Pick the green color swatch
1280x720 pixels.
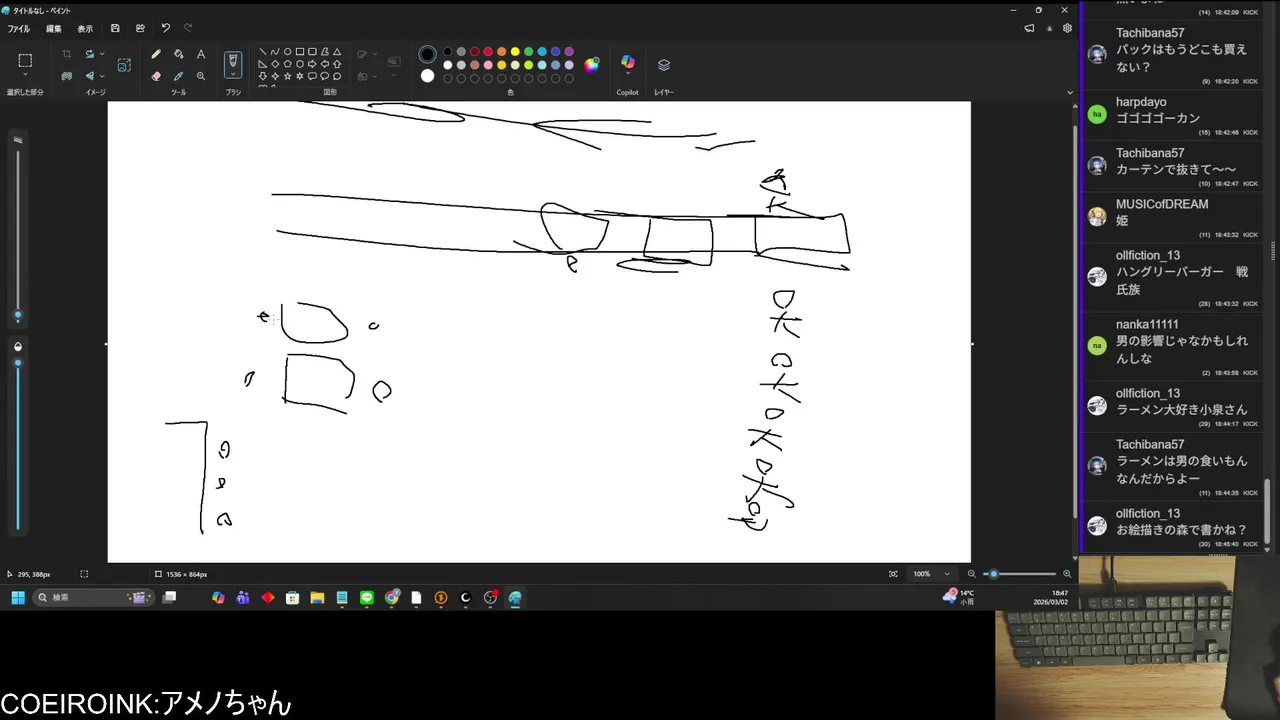(529, 52)
